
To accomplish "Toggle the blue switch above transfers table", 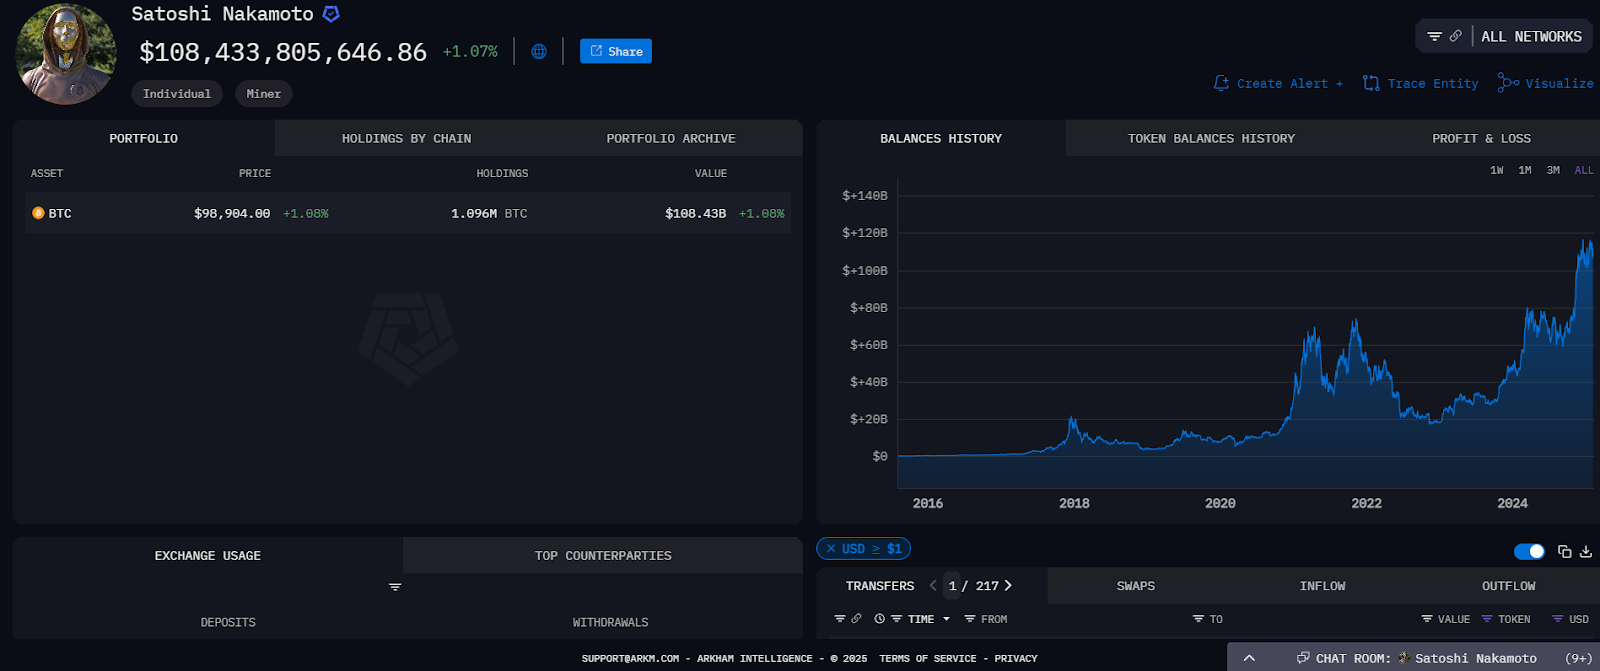I will coord(1529,551).
